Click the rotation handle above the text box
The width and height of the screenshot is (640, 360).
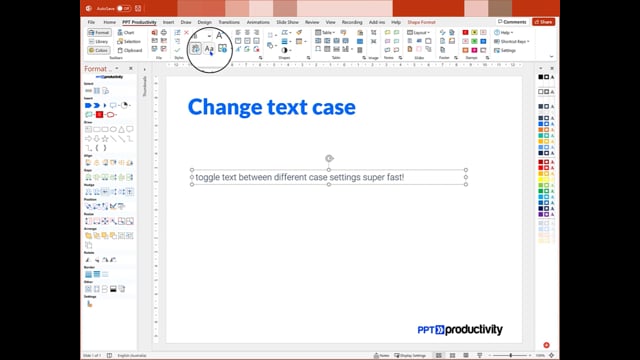click(329, 158)
